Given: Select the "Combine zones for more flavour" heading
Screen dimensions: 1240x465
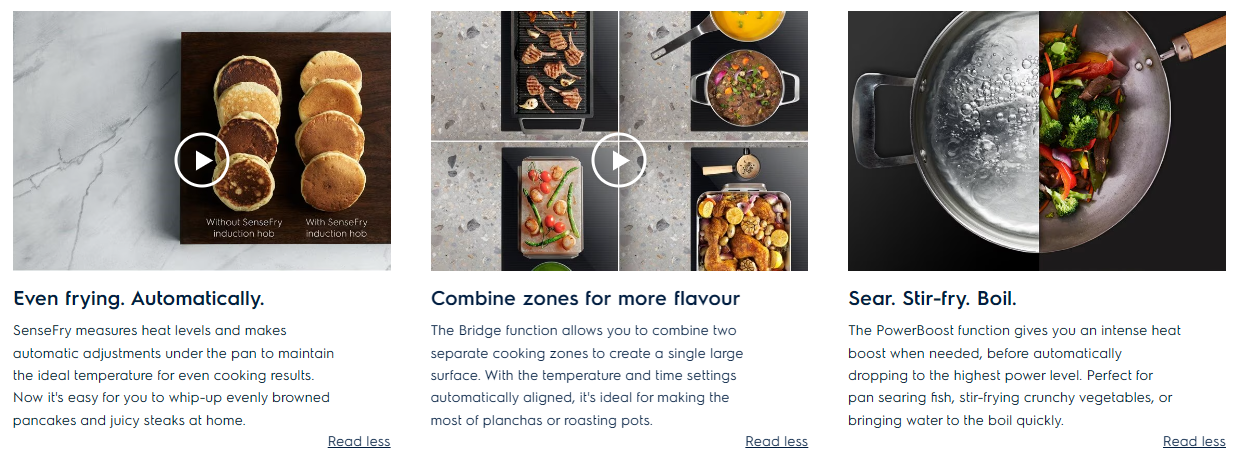Looking at the screenshot, I should coord(585,298).
